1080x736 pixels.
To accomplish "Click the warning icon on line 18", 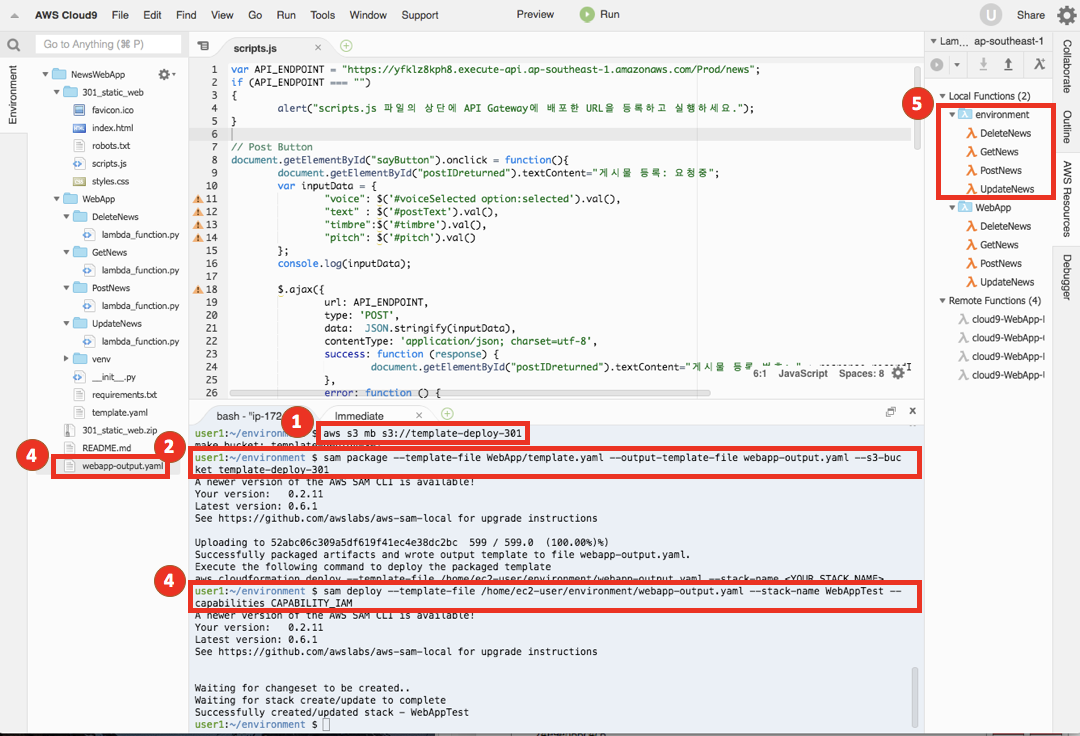I will (198, 290).
